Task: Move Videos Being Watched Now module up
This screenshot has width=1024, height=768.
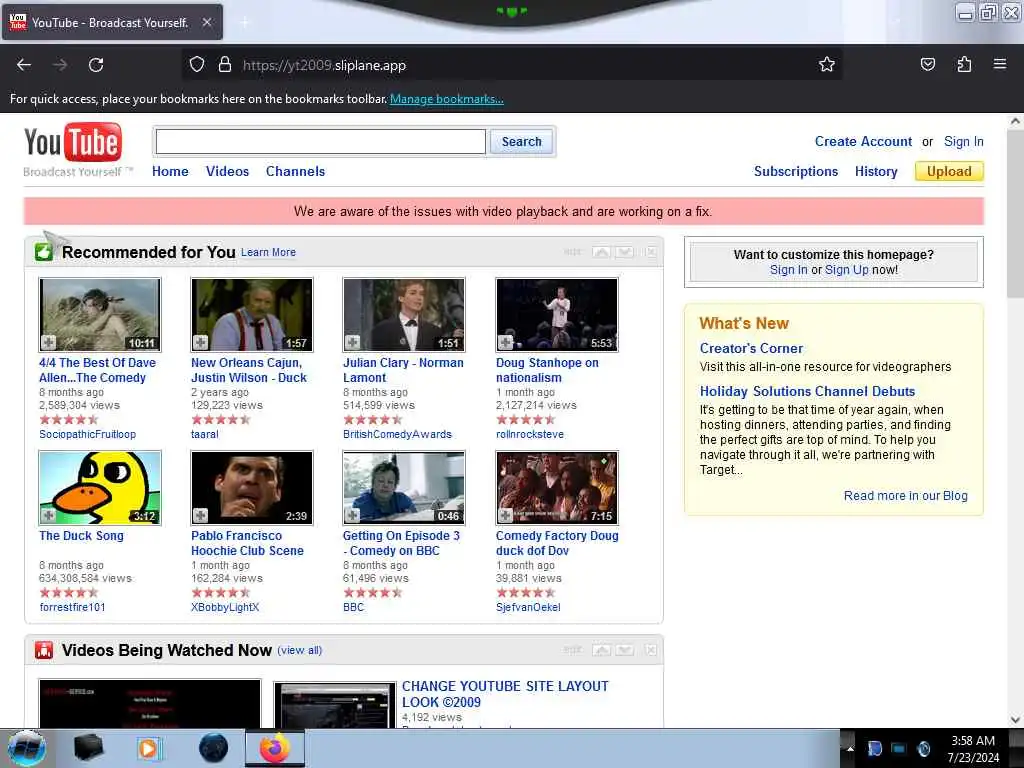Action: [x=601, y=650]
